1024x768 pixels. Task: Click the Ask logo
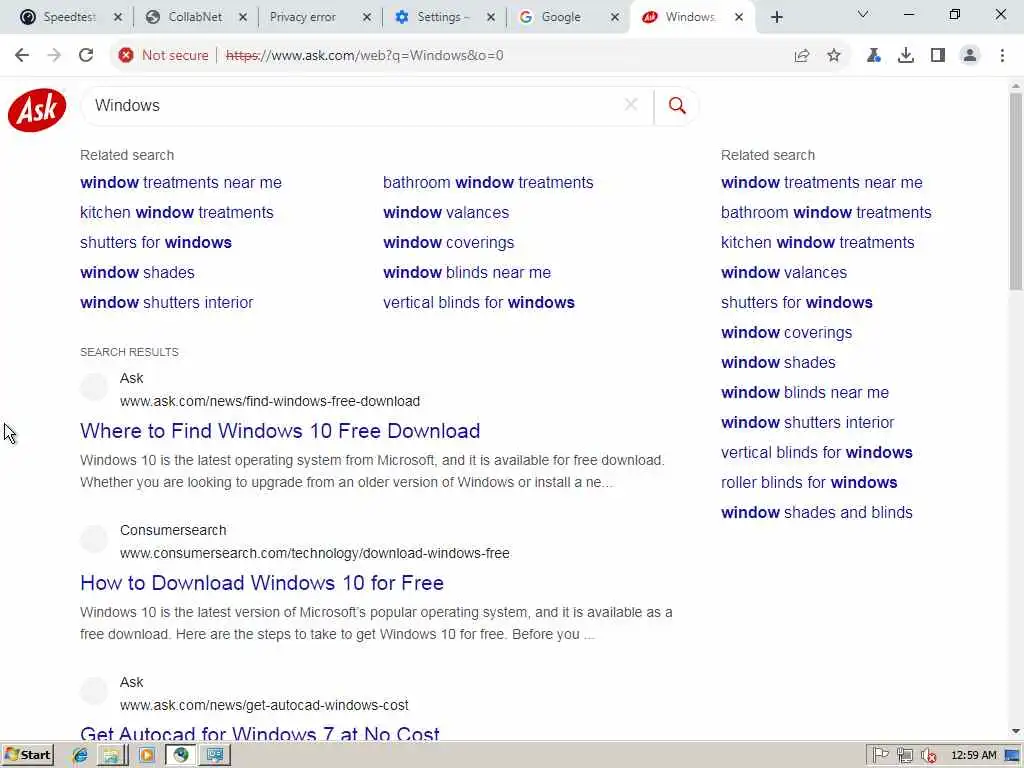(x=37, y=110)
